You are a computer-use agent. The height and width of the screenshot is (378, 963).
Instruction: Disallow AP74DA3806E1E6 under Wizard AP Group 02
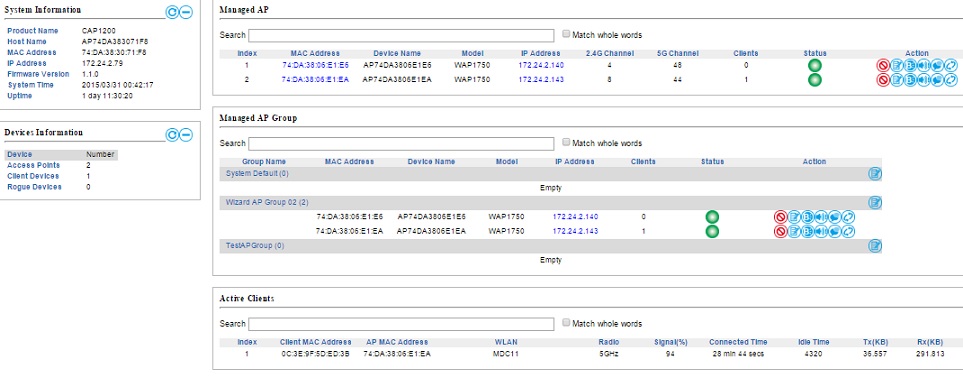click(781, 217)
